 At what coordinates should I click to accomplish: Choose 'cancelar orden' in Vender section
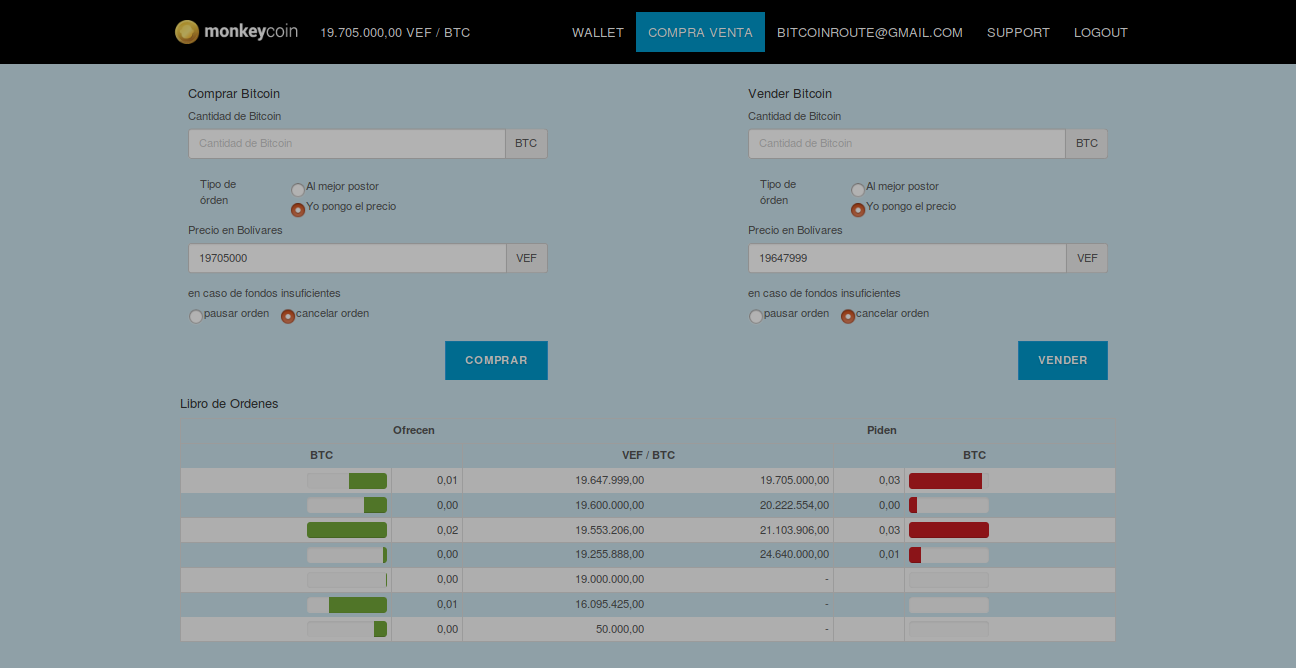(848, 316)
